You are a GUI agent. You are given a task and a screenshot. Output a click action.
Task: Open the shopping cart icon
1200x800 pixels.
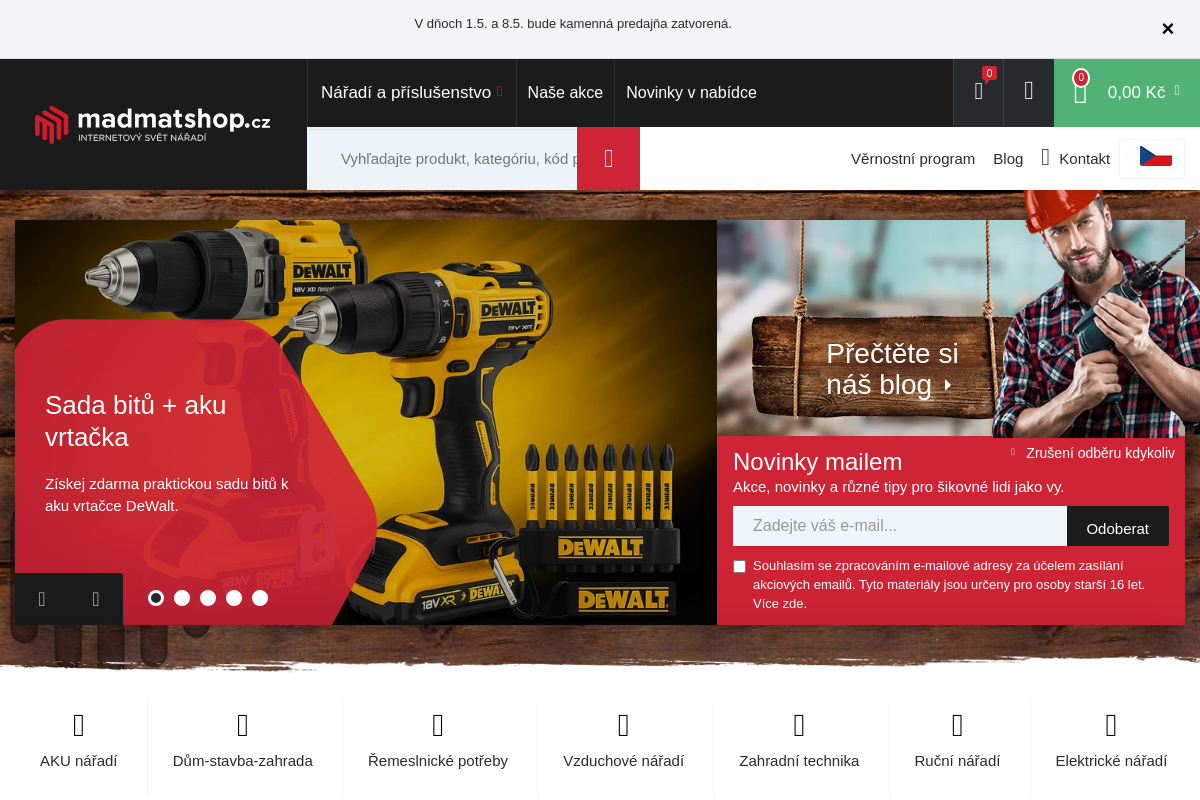[x=1080, y=92]
